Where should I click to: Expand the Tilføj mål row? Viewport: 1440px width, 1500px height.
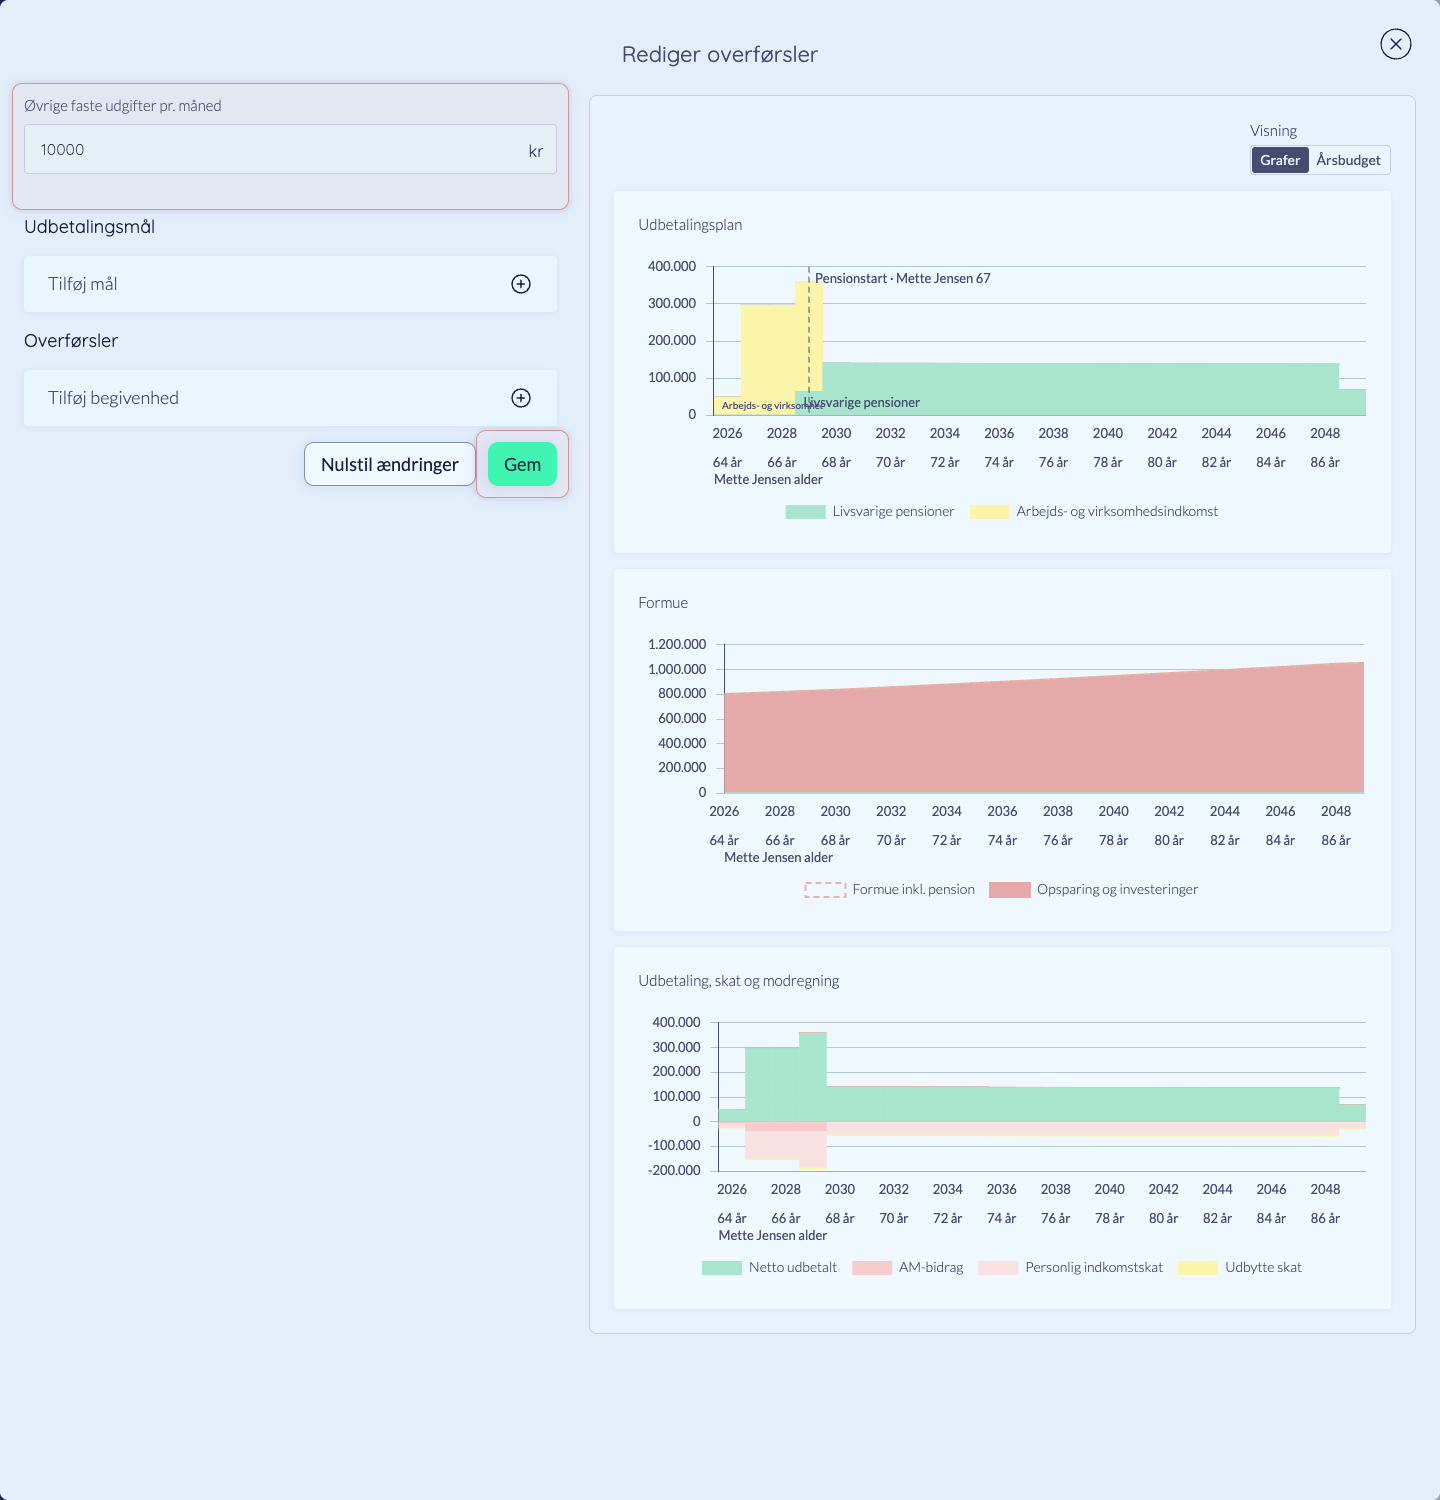tap(290, 284)
